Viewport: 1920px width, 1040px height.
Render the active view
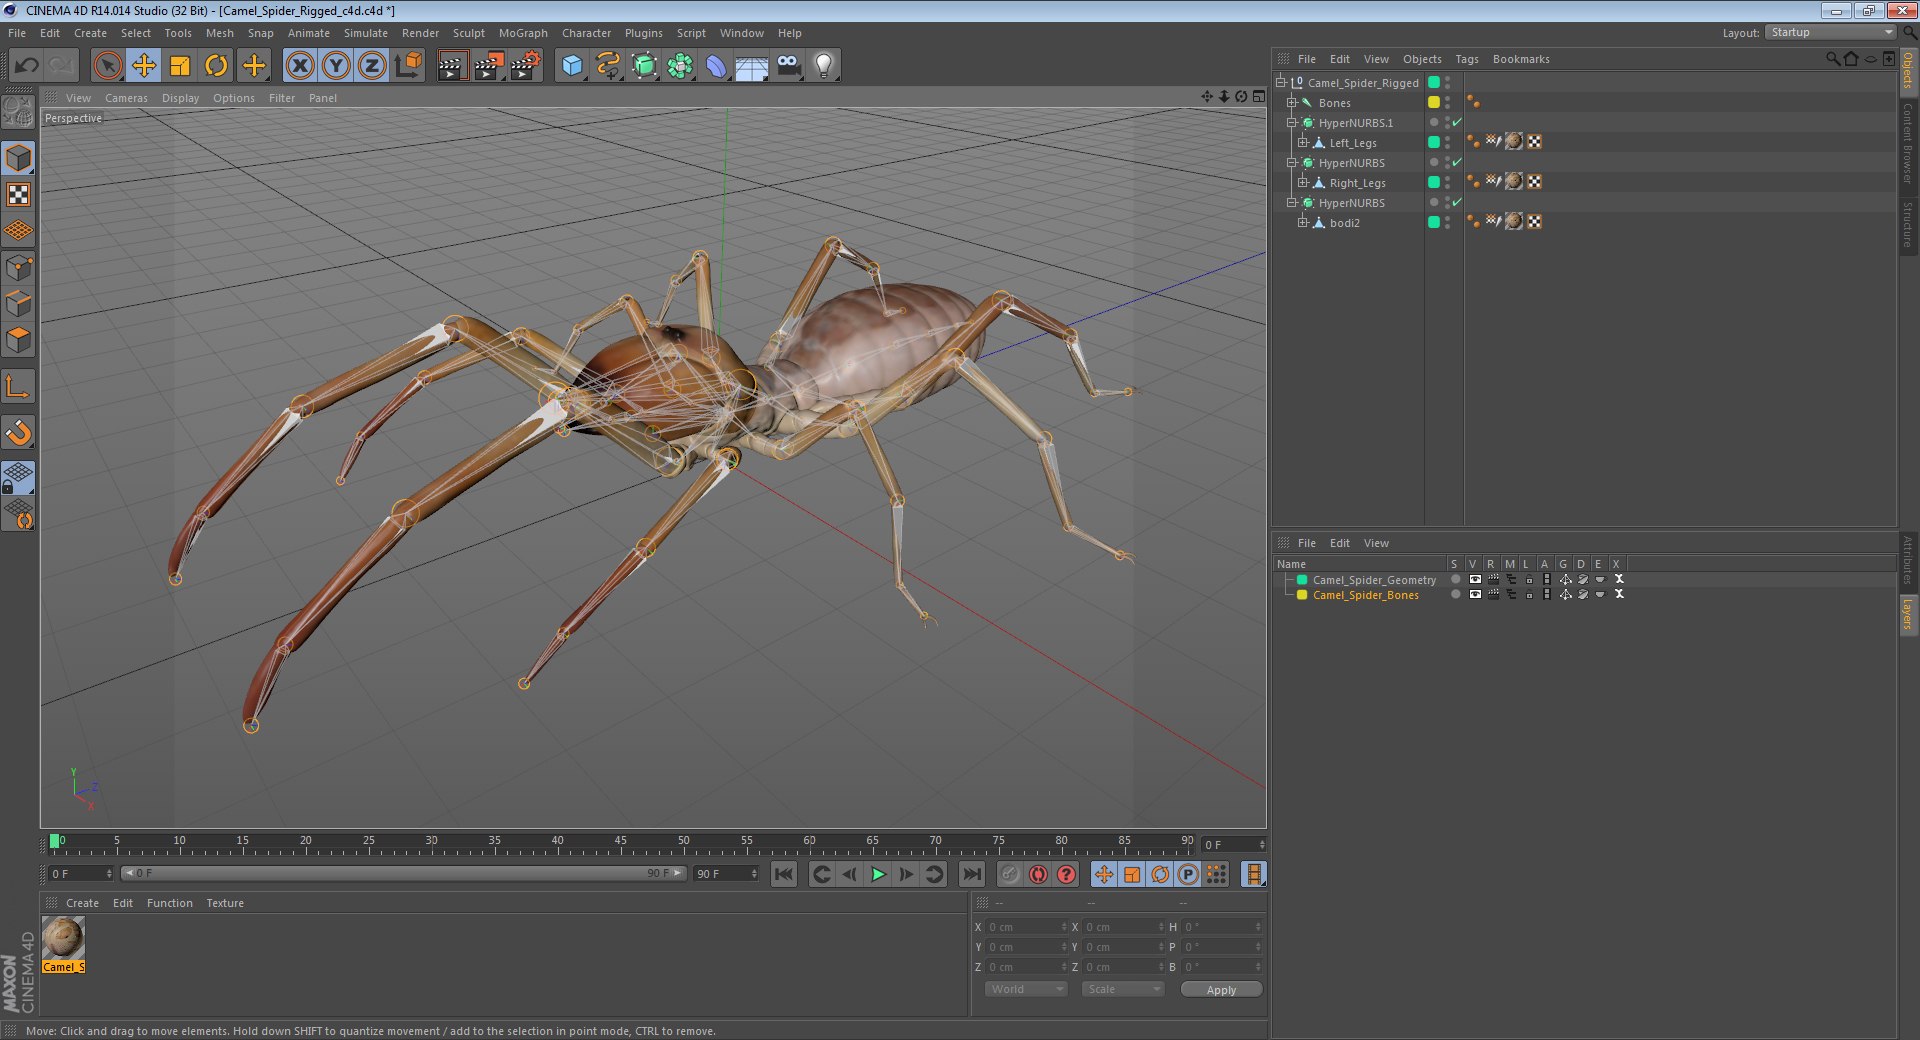tap(452, 66)
